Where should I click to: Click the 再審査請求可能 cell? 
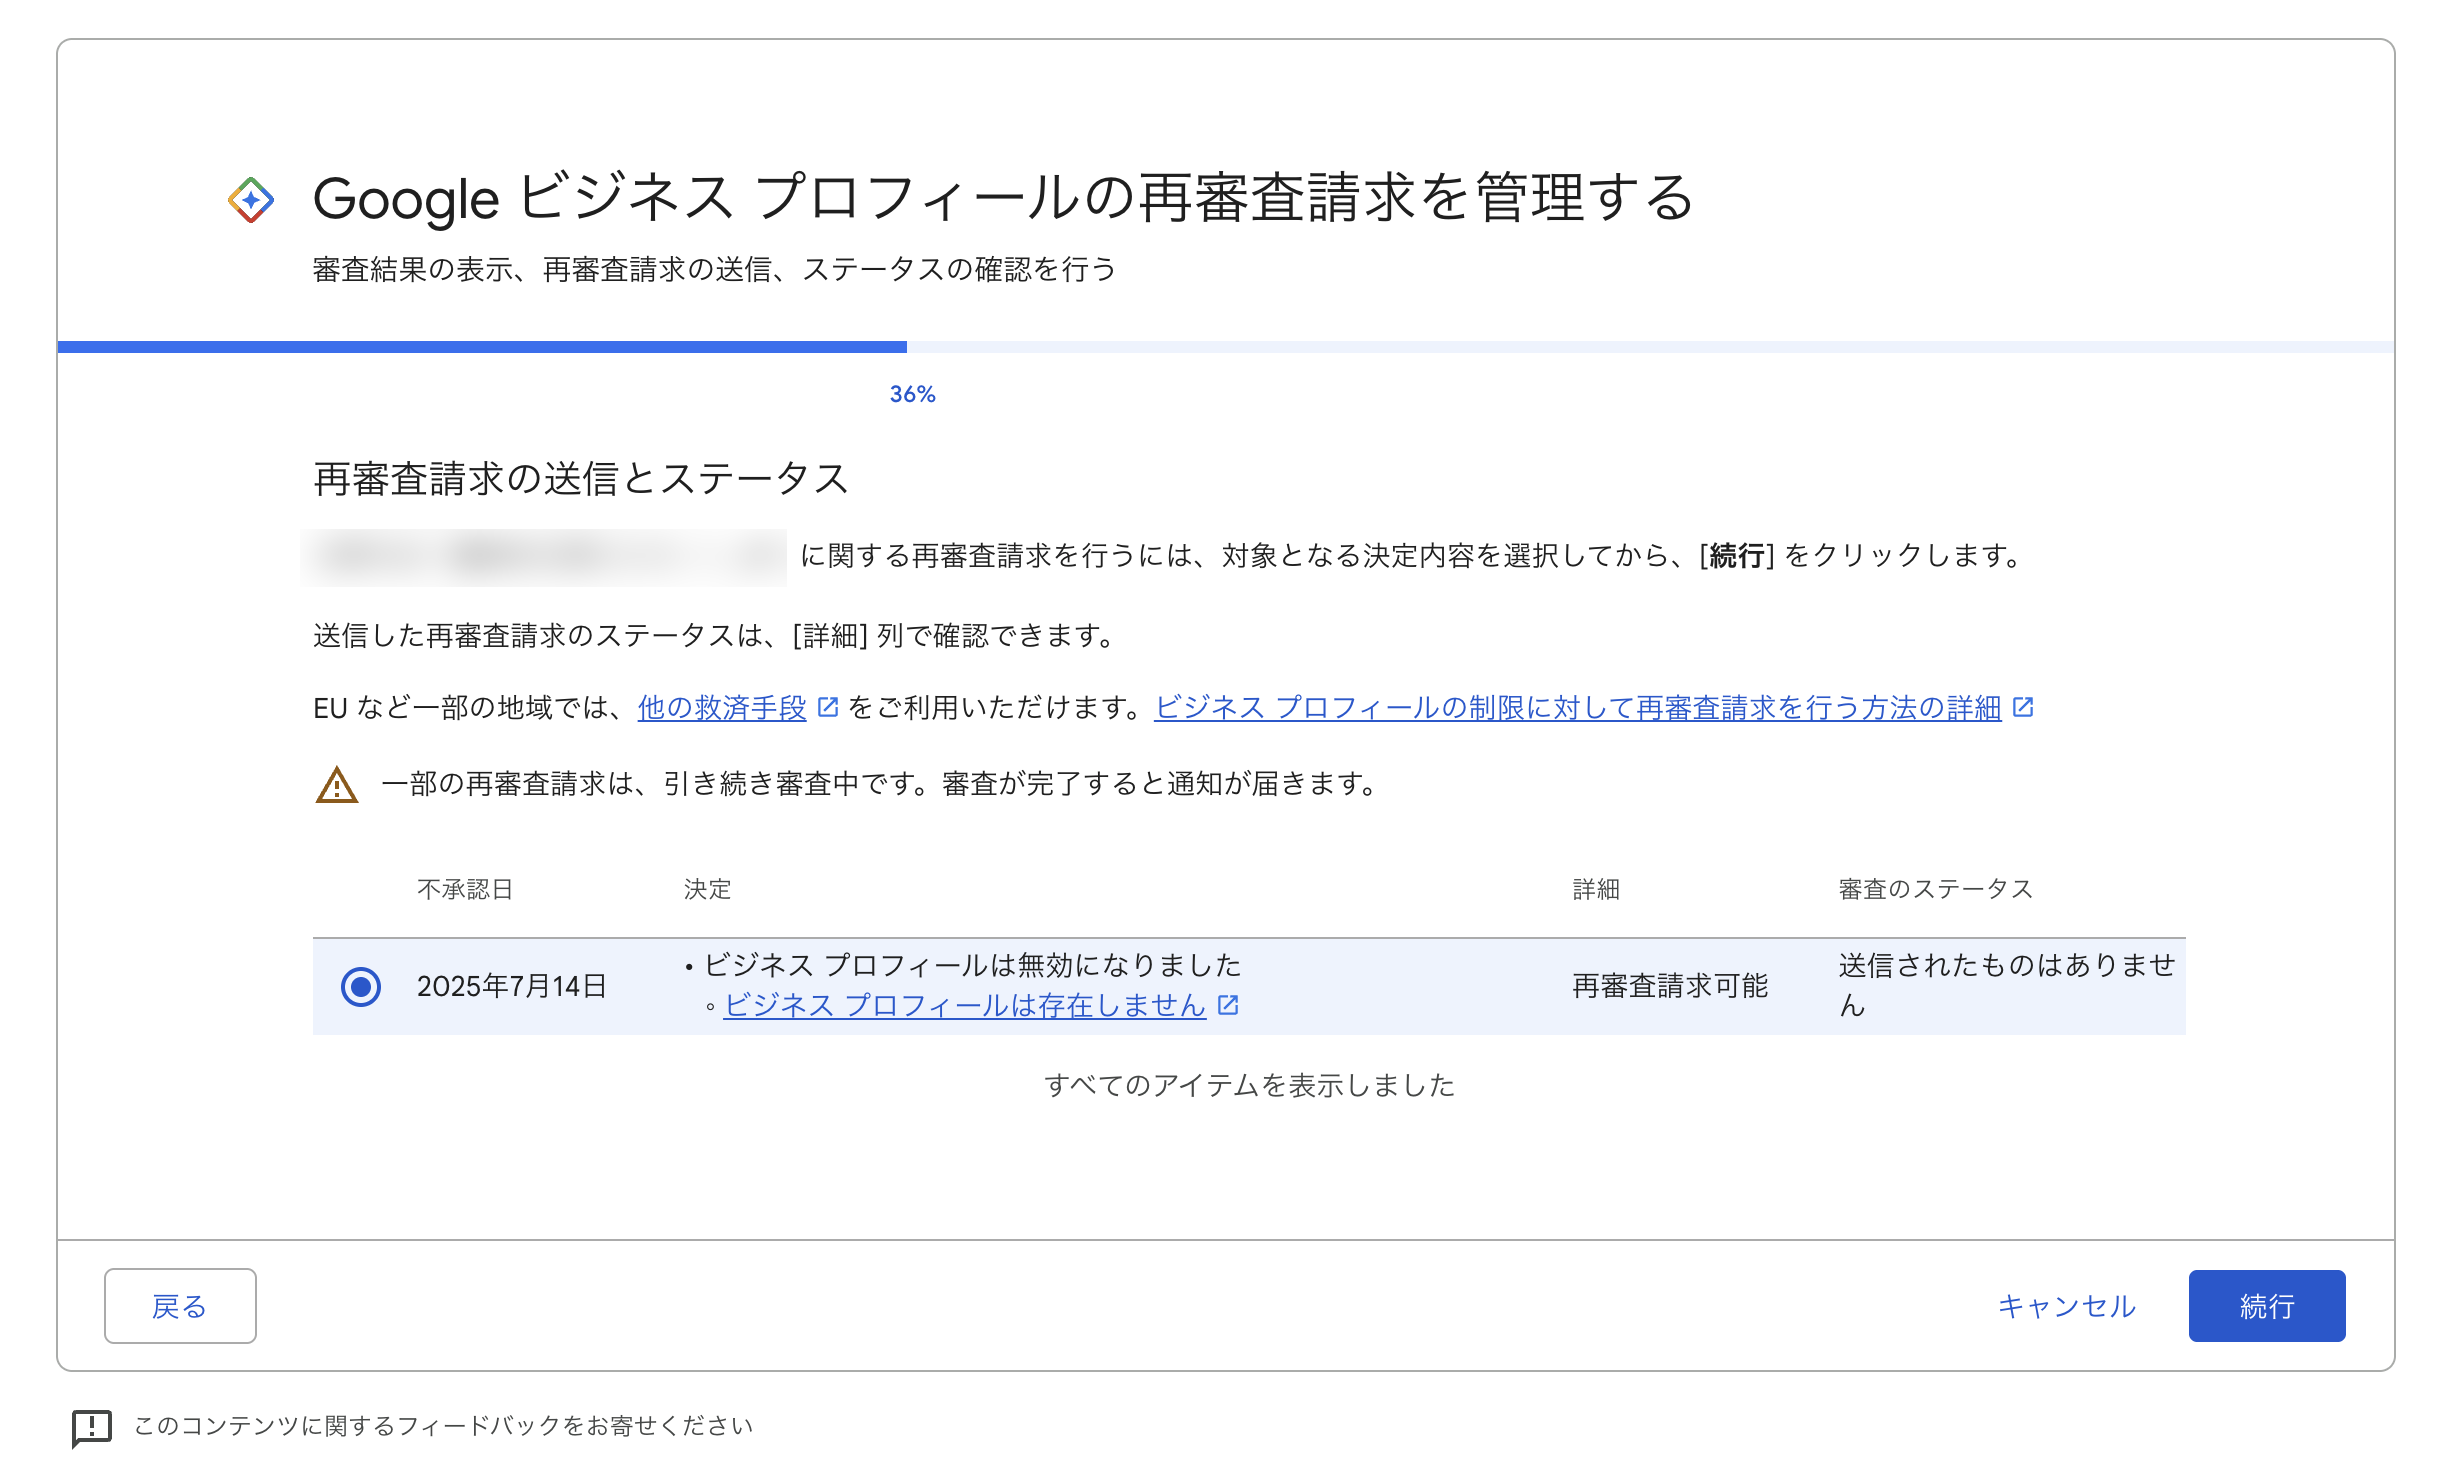point(1670,987)
